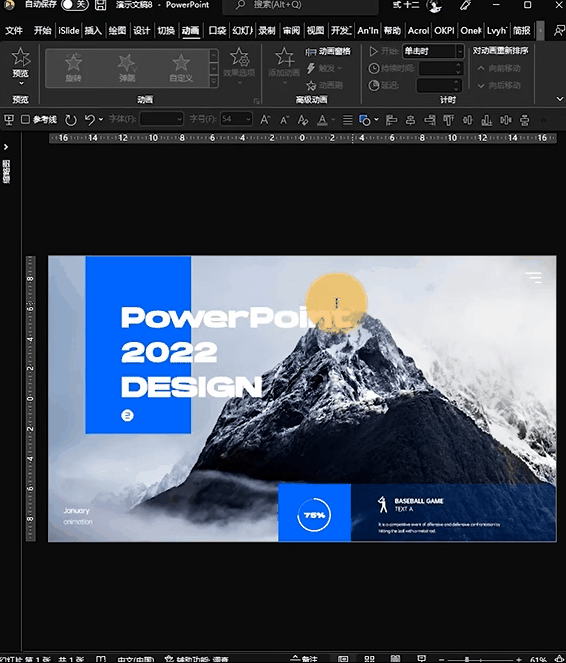Switch to the 视图 (View) tab
The height and width of the screenshot is (663, 566).
(315, 31)
